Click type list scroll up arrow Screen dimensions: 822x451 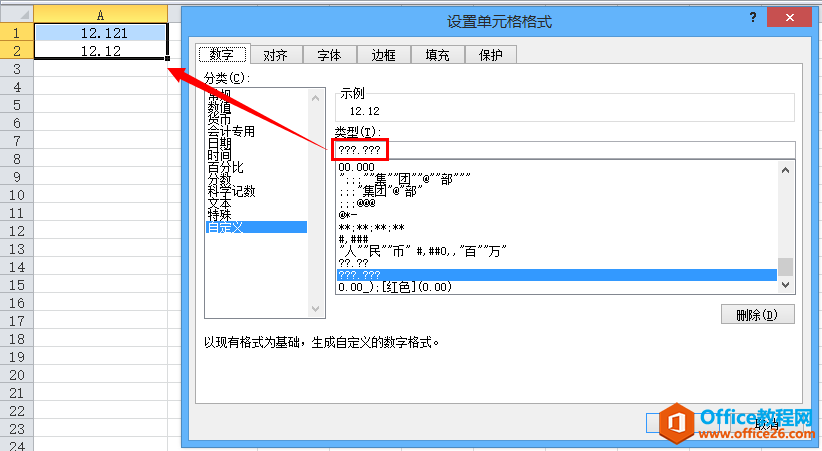click(785, 170)
